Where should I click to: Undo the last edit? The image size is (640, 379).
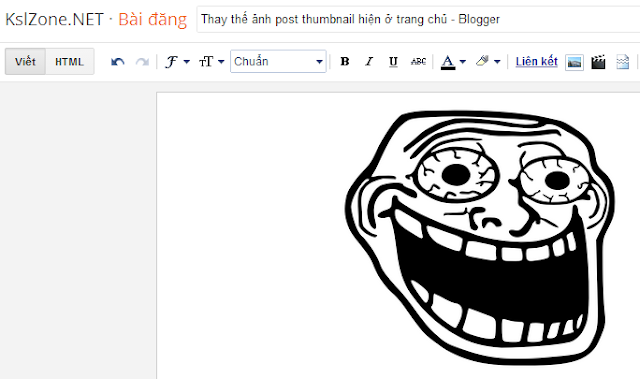[x=118, y=62]
